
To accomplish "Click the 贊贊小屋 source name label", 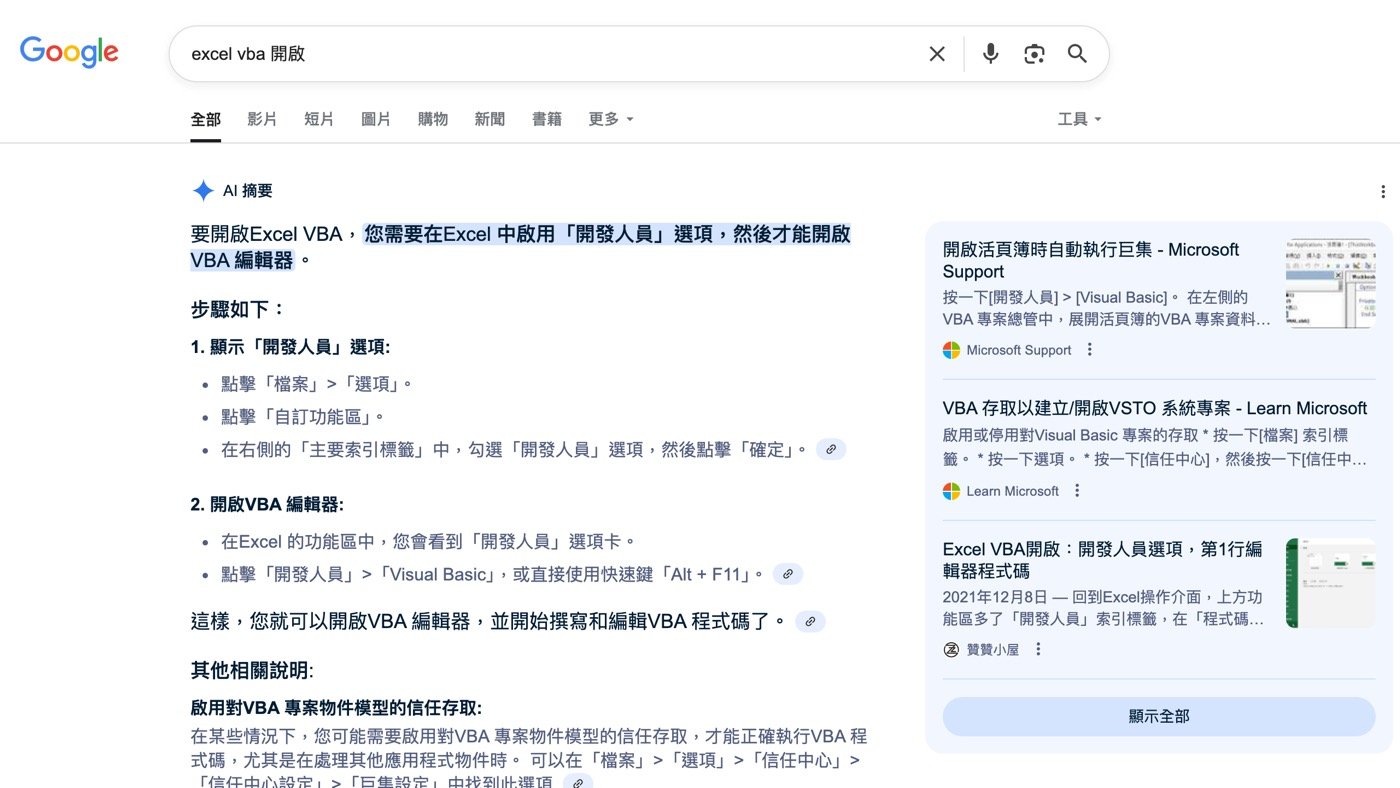I will coord(993,650).
